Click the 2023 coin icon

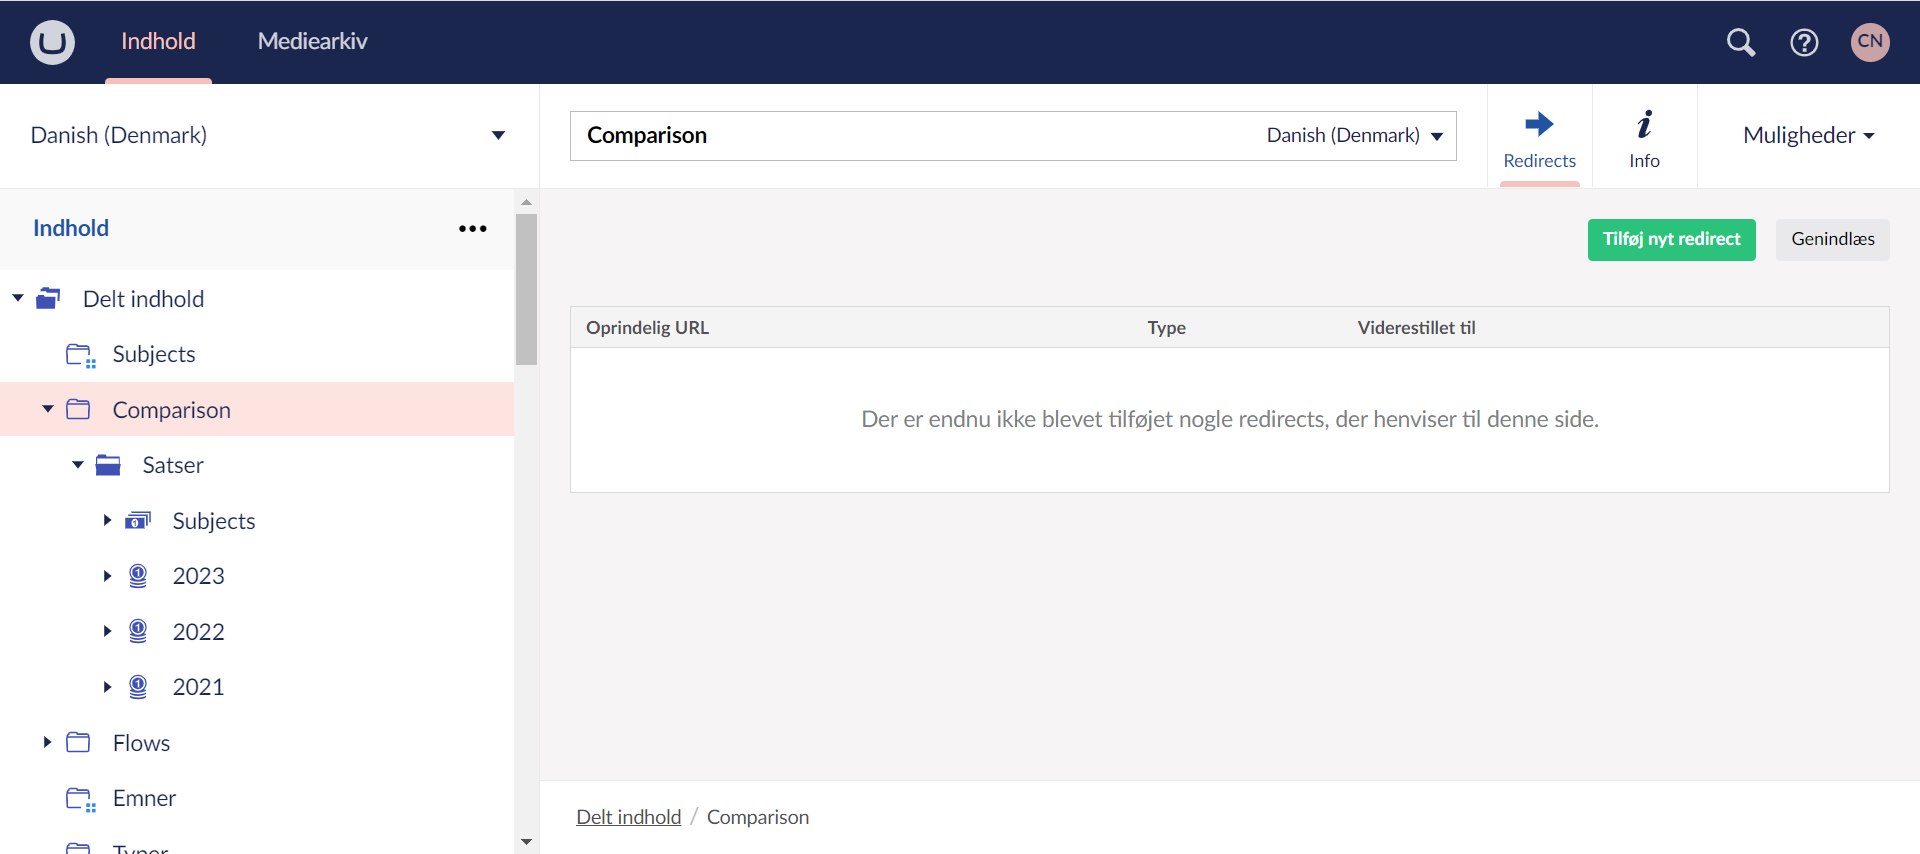(x=138, y=576)
